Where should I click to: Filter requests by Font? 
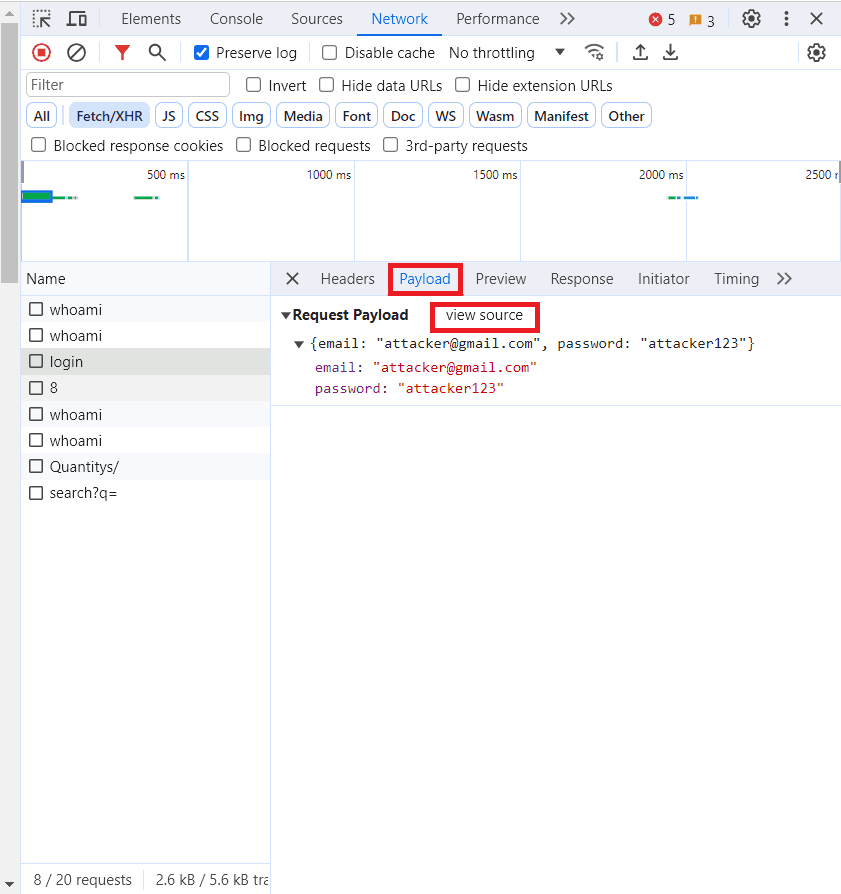click(x=357, y=116)
